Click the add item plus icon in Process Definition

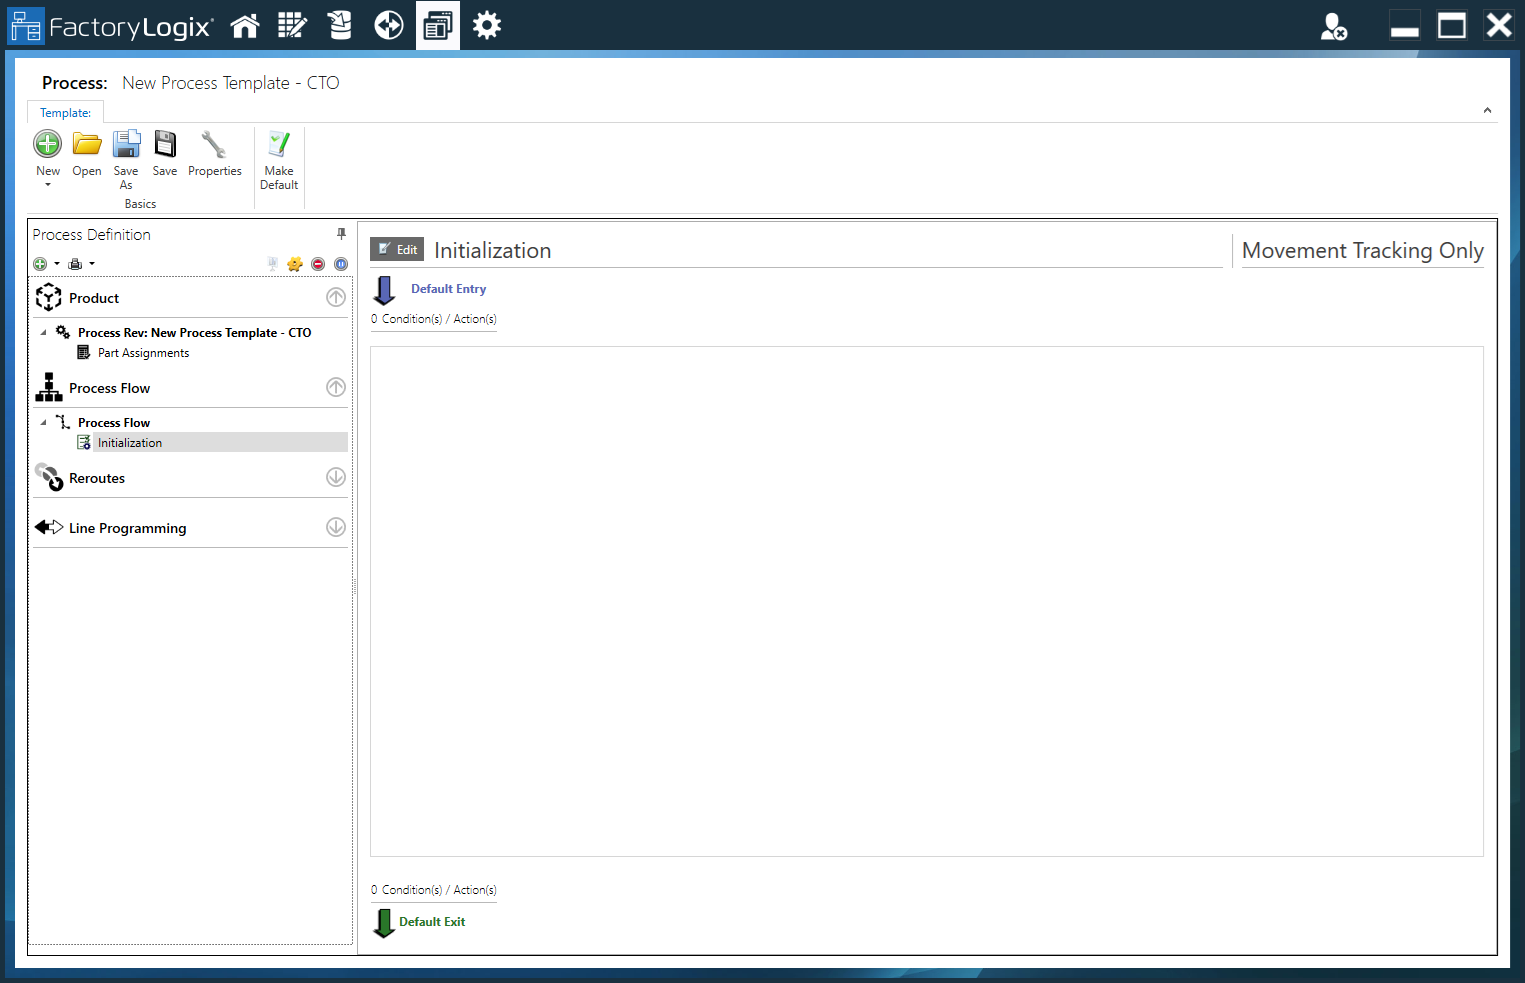point(41,263)
